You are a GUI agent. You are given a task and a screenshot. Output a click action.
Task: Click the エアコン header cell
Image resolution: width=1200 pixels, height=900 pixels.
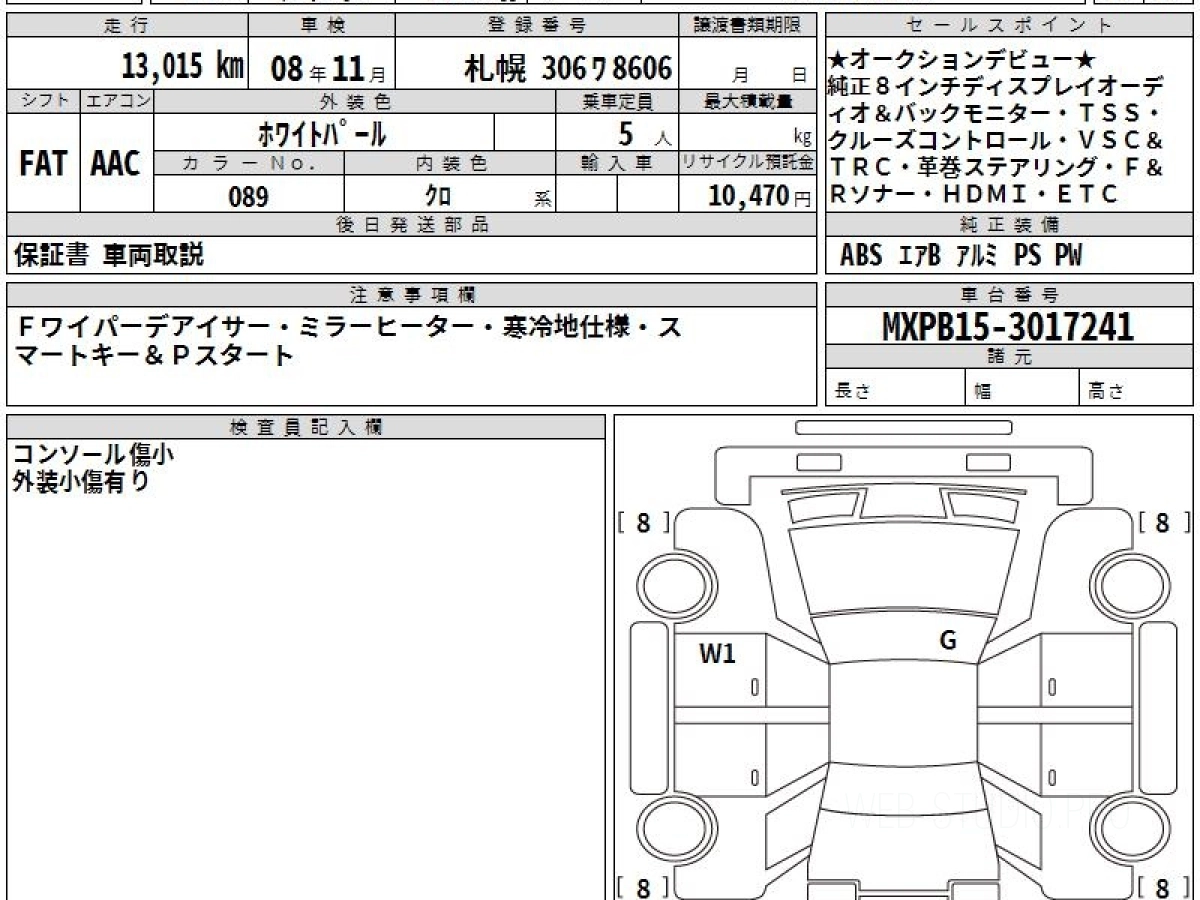pyautogui.click(x=117, y=101)
